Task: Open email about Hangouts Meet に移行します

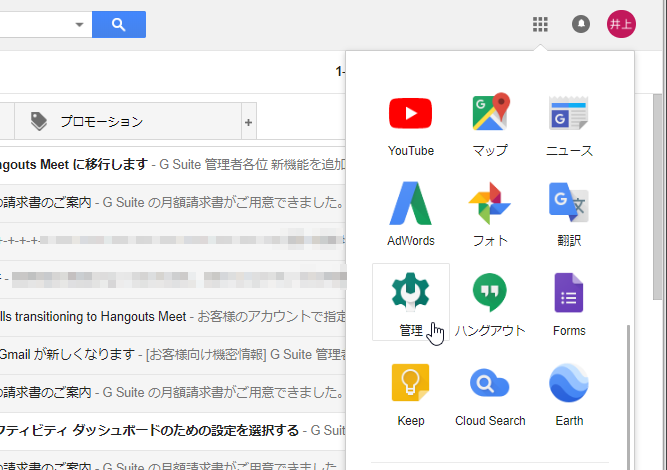Action: click(172, 165)
